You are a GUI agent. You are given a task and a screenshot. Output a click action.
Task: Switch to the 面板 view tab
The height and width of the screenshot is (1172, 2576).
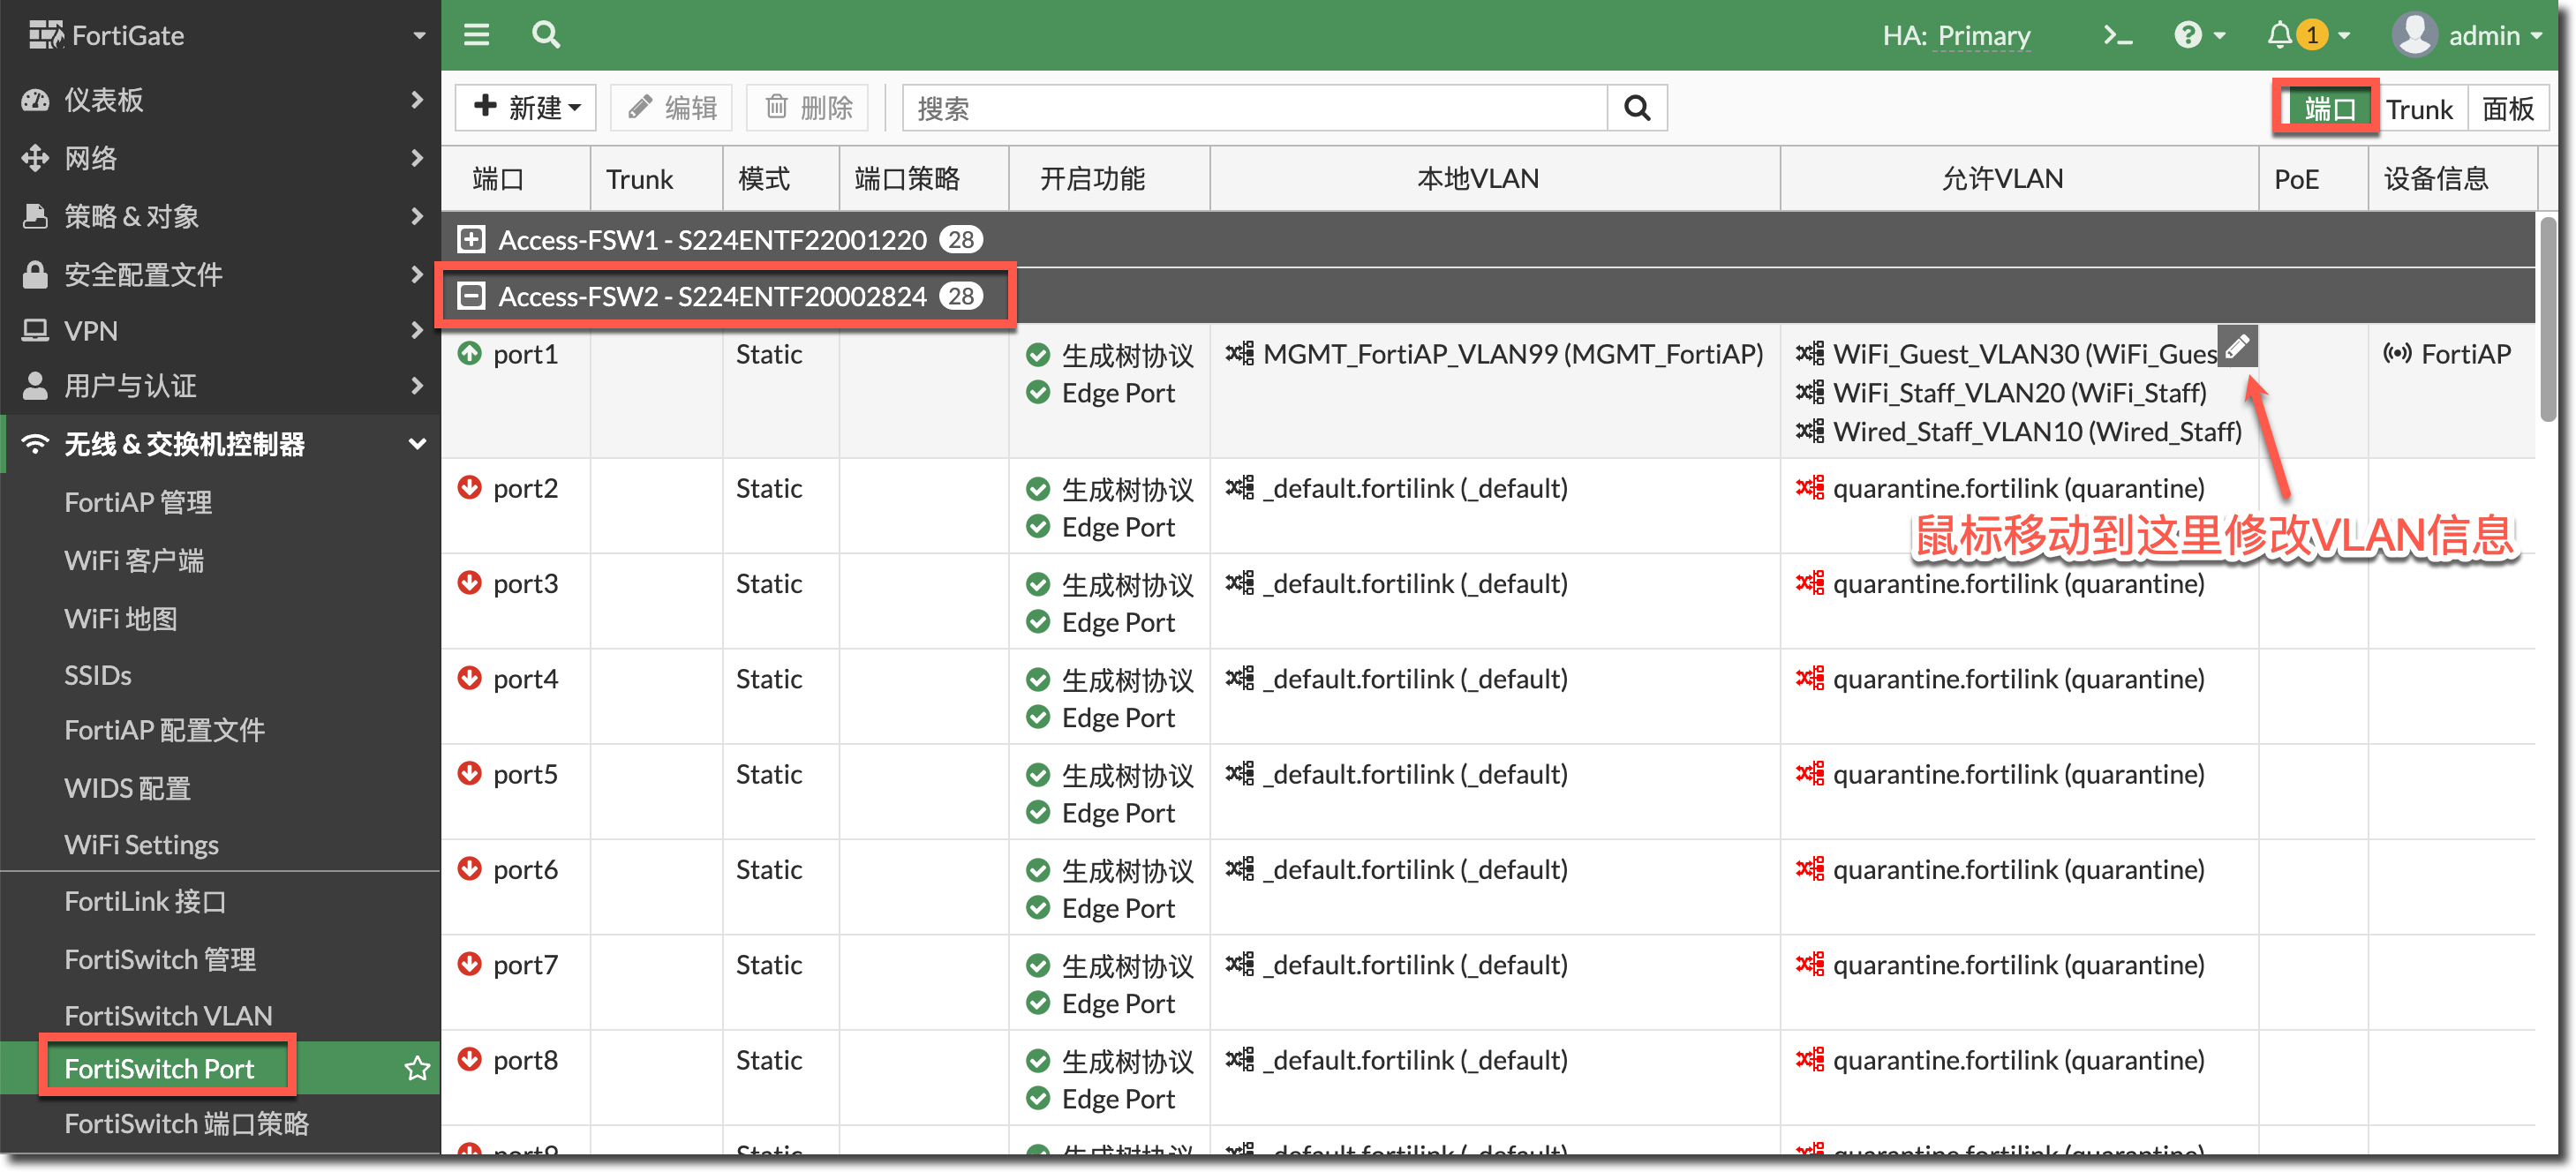(x=2507, y=109)
